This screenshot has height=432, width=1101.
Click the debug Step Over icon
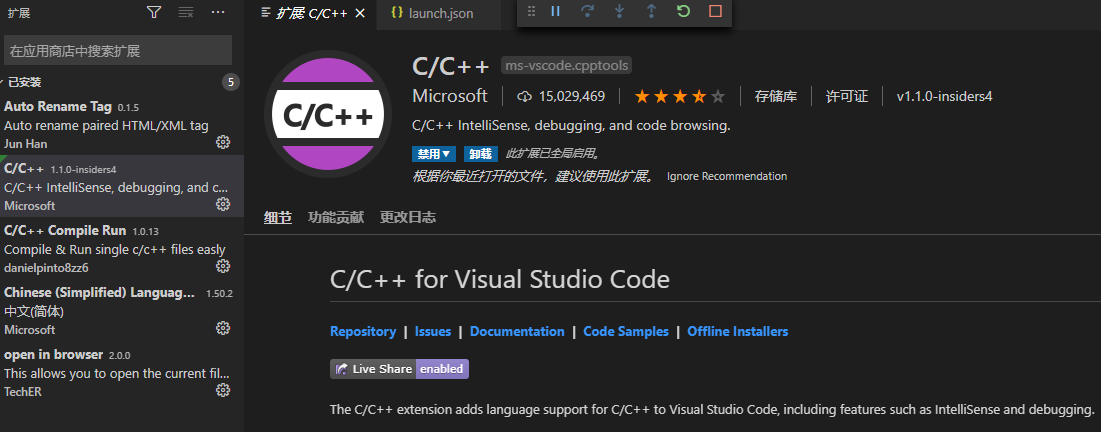[x=587, y=12]
